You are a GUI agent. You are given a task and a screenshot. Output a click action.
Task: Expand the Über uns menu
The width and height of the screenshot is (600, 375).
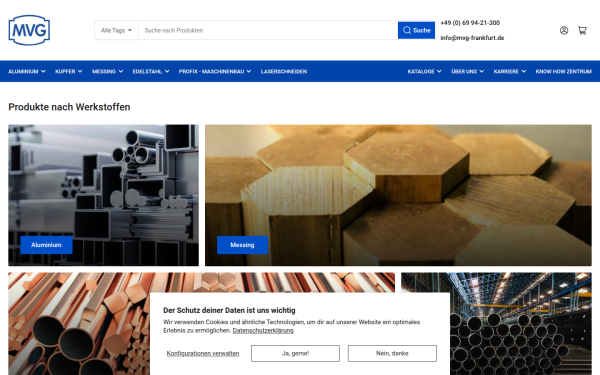(x=467, y=71)
